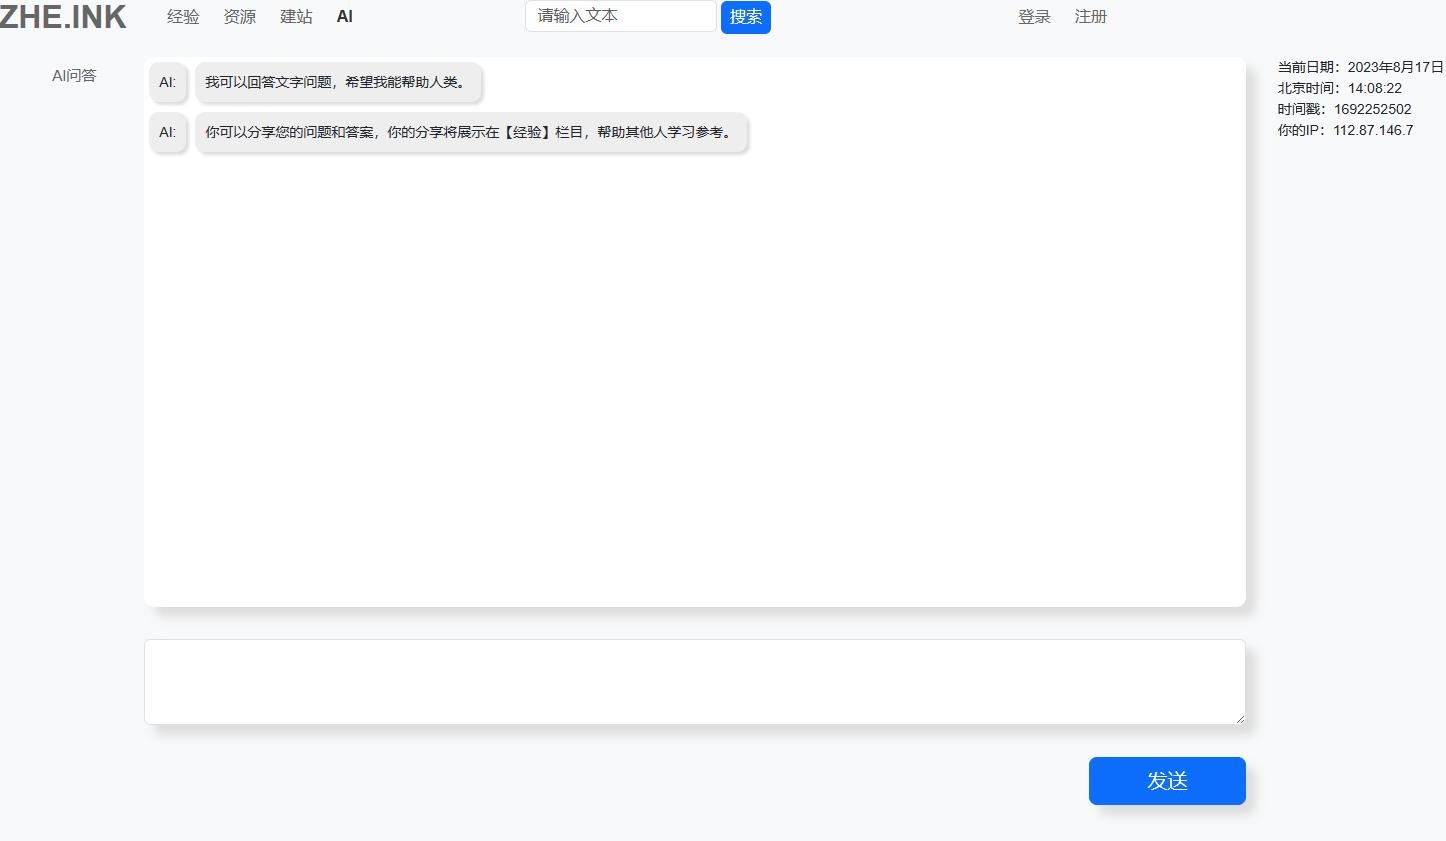Open the 注册 register link

pos(1091,17)
